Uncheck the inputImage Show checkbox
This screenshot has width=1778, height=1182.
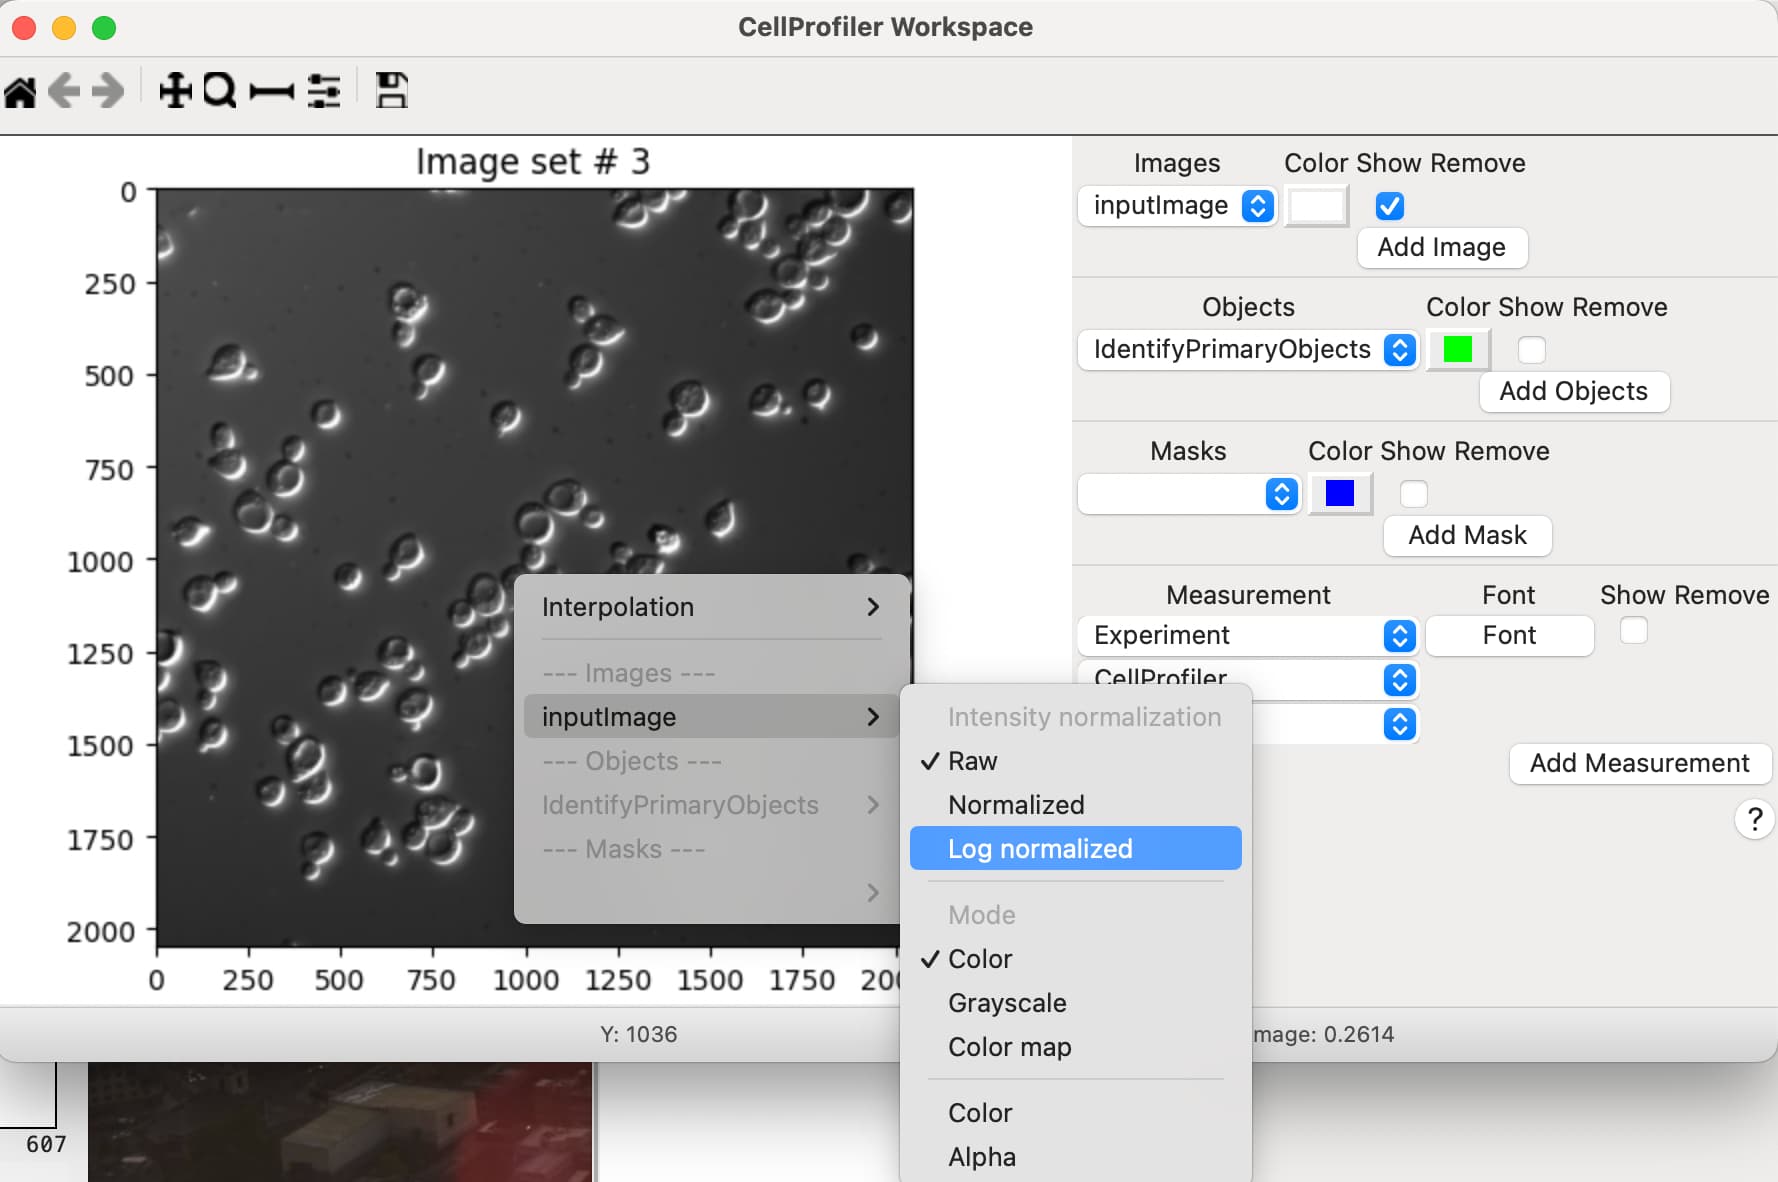click(1390, 206)
